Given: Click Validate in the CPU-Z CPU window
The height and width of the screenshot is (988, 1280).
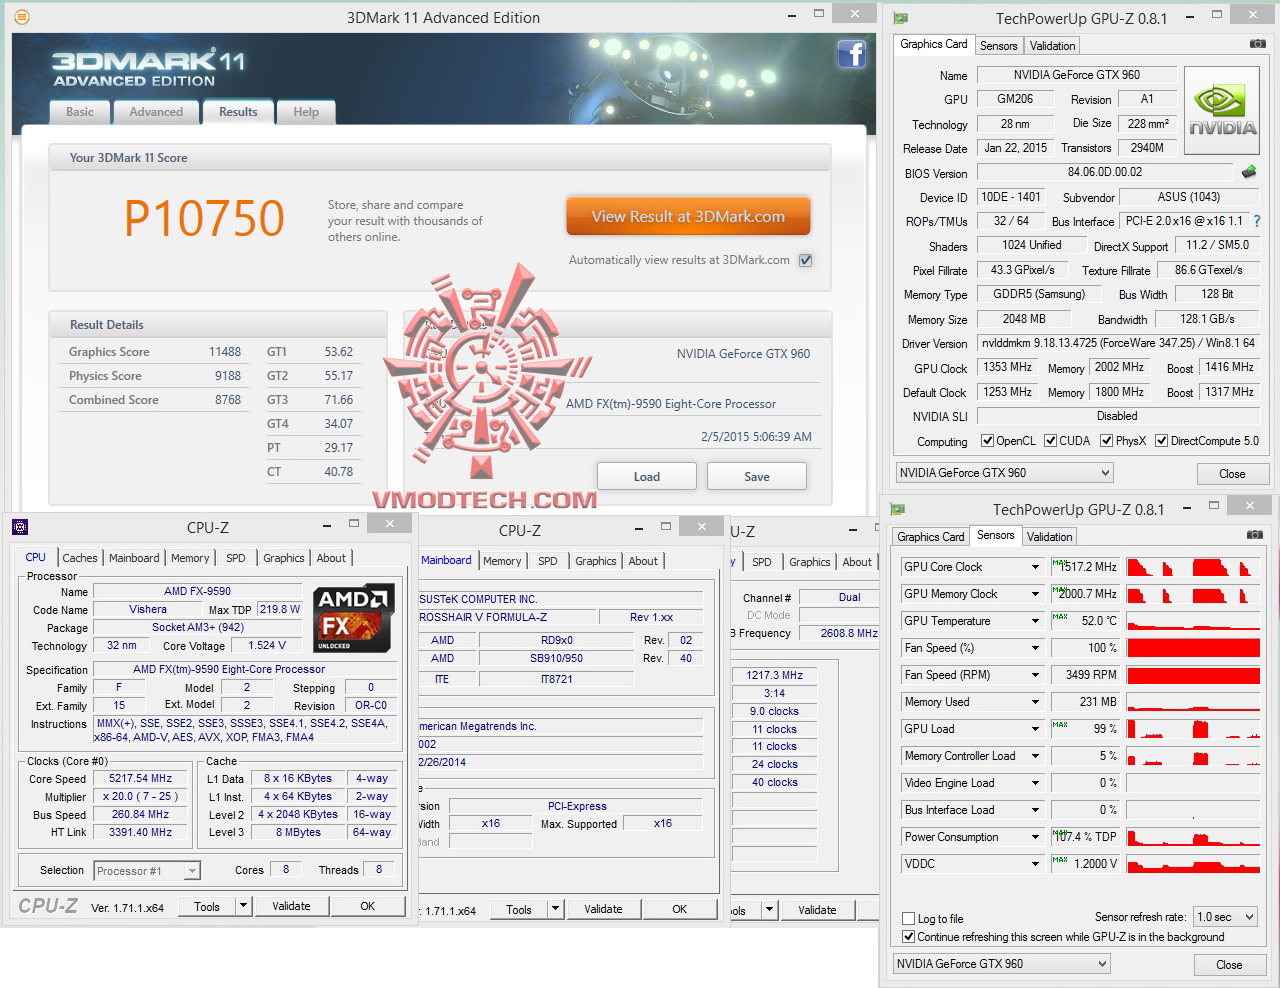Looking at the screenshot, I should (x=291, y=906).
